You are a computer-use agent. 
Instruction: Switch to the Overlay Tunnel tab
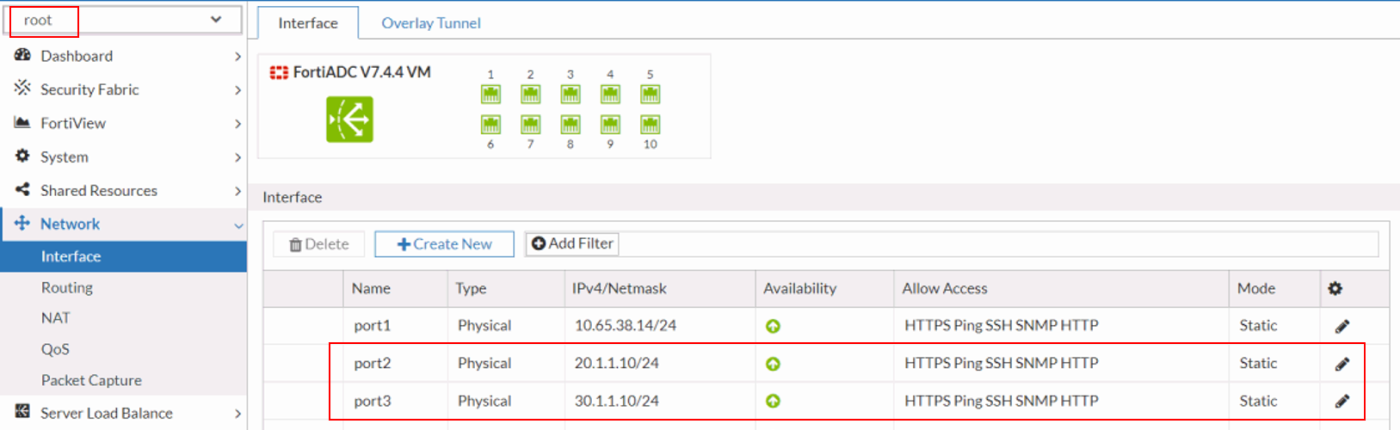[431, 22]
